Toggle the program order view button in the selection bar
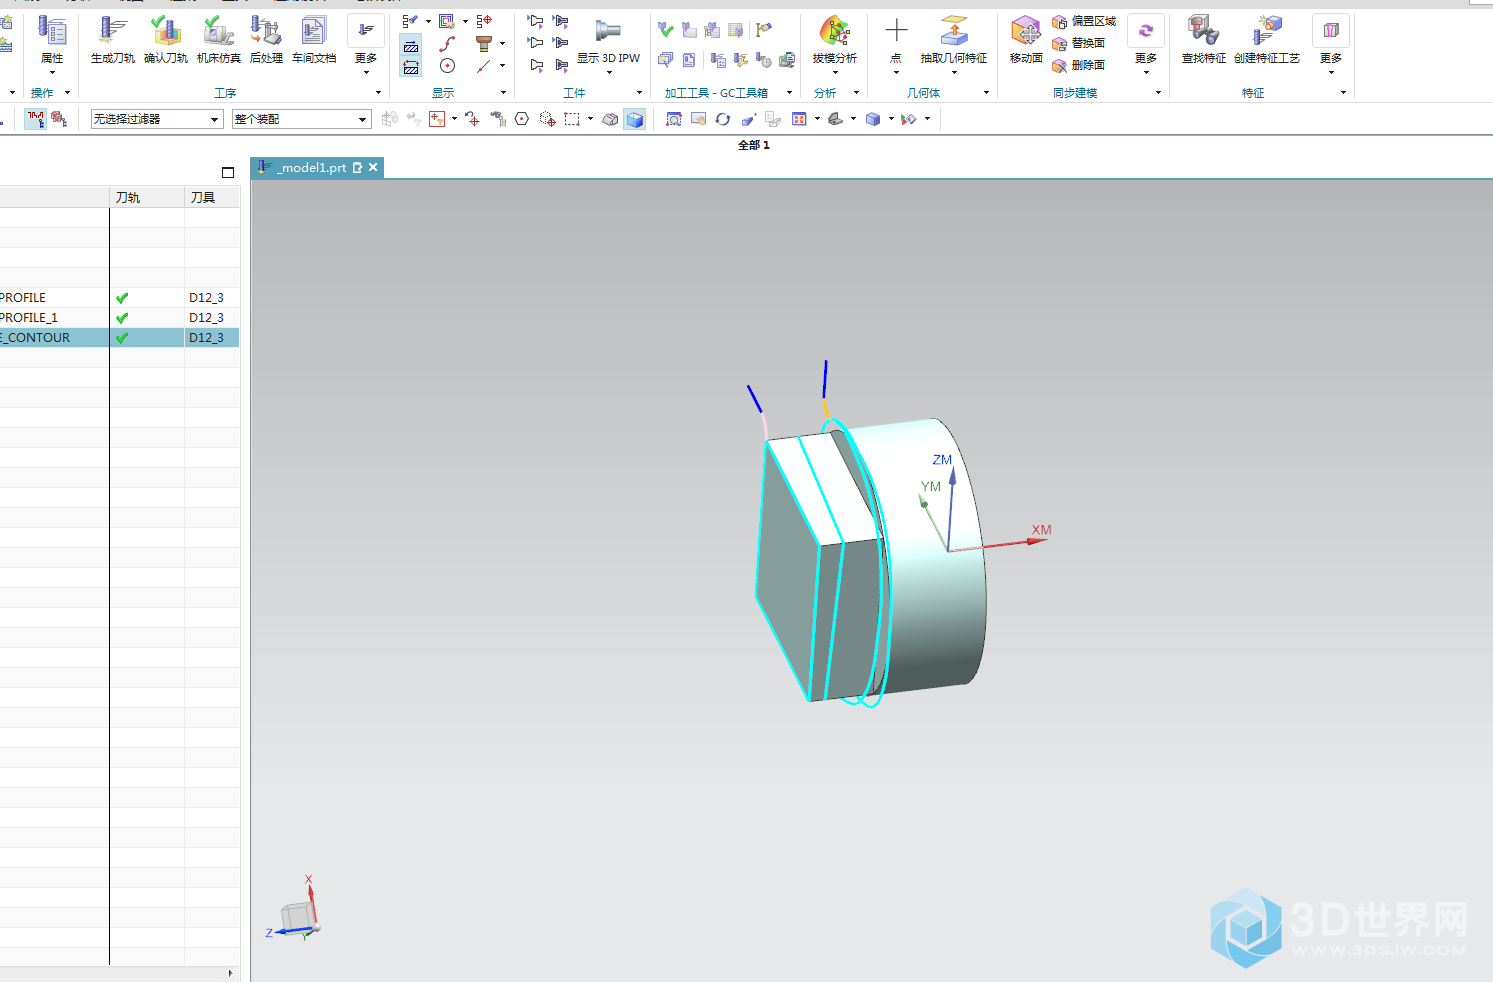The image size is (1493, 982). 36,119
